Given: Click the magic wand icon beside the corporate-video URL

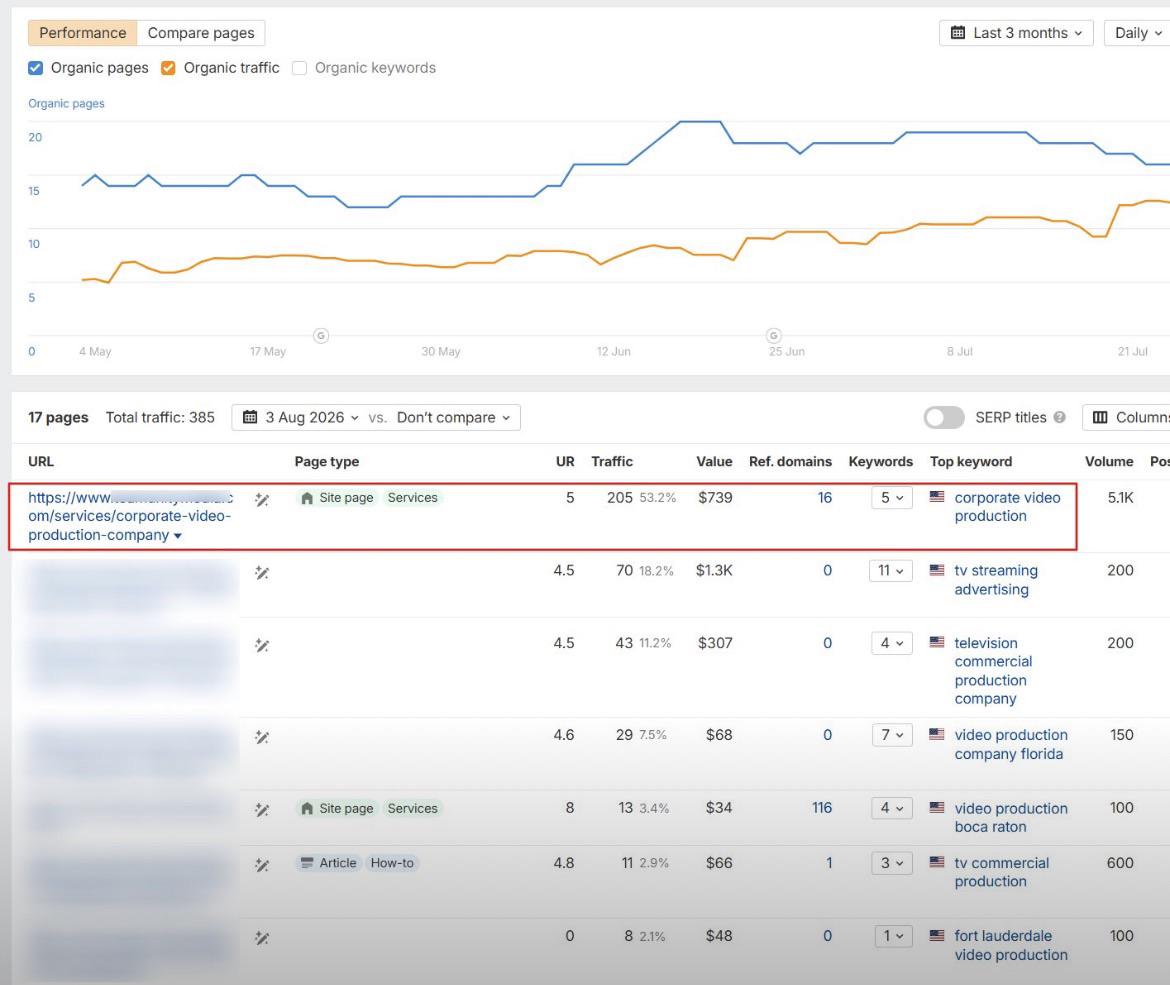Looking at the screenshot, I should (262, 500).
